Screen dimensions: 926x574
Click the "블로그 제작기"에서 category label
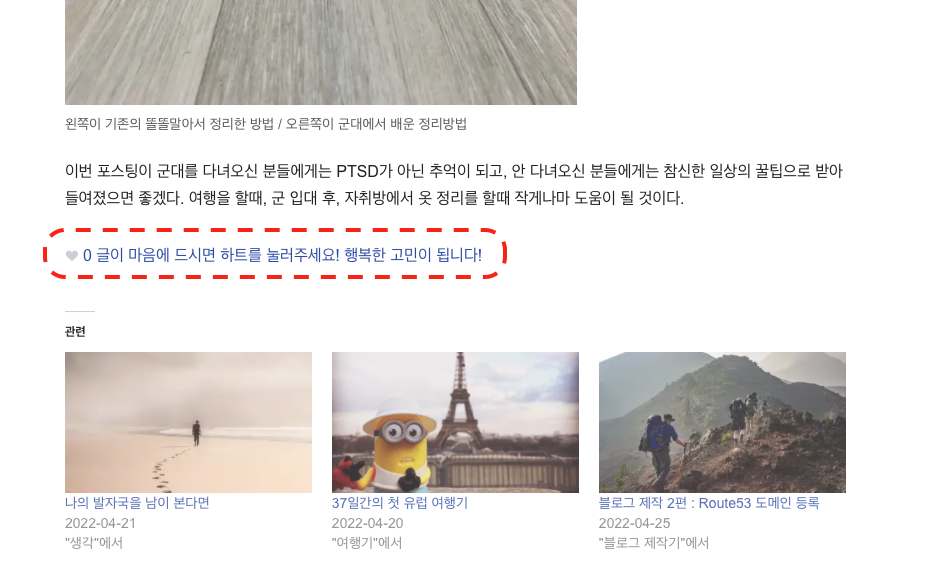[654, 543]
